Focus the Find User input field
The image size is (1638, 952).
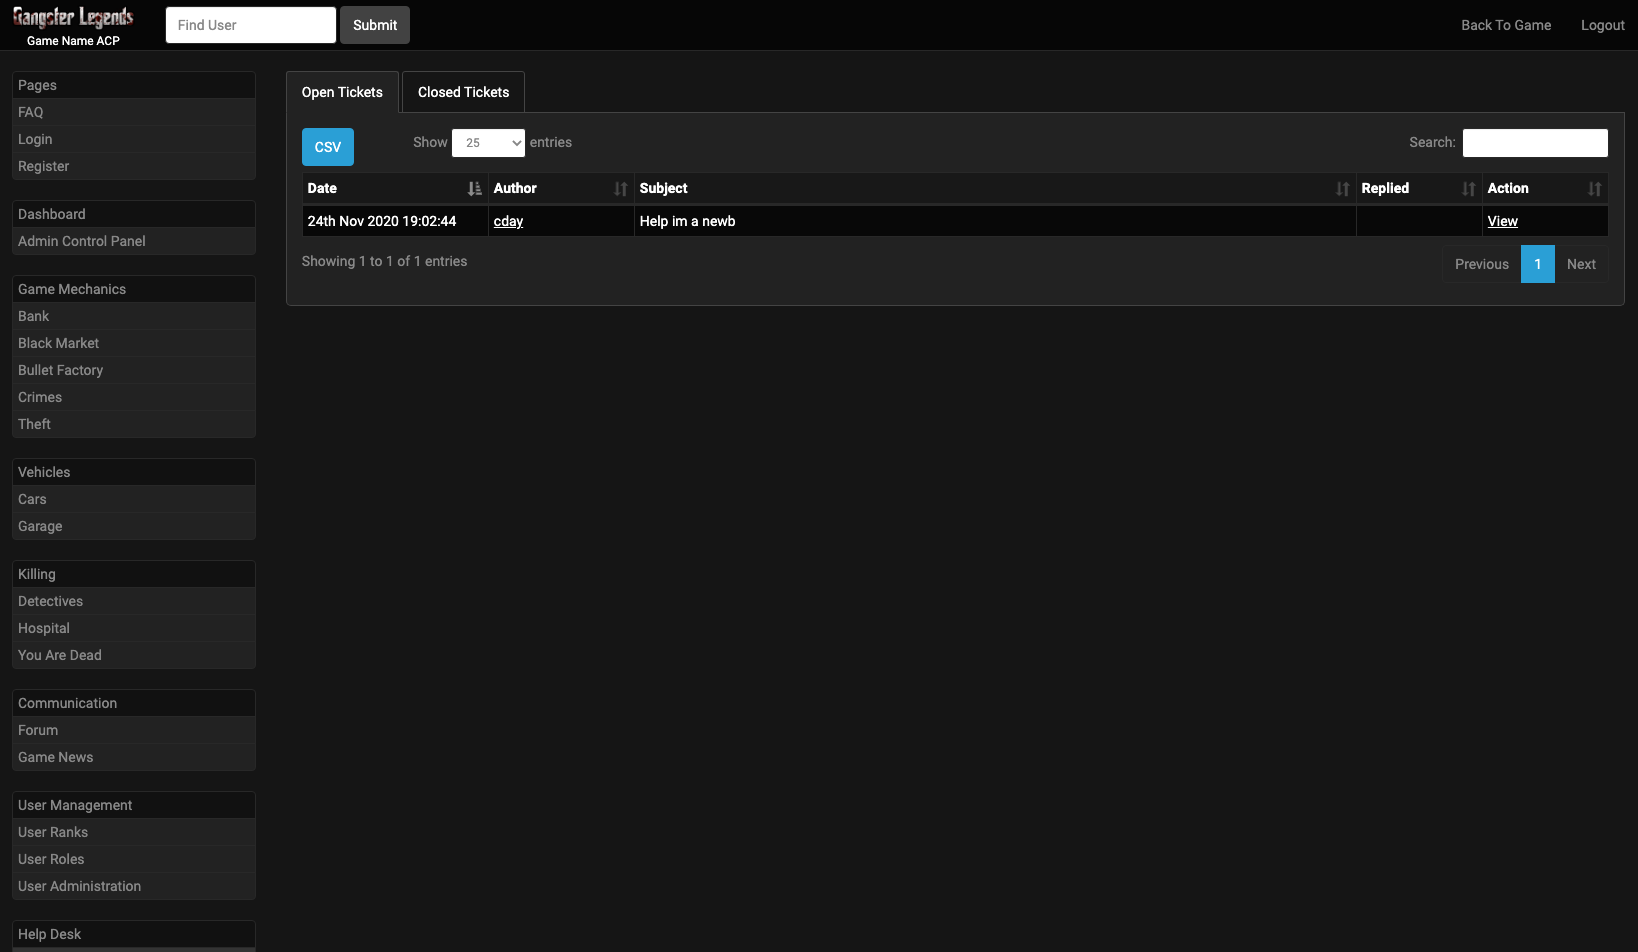pos(250,25)
